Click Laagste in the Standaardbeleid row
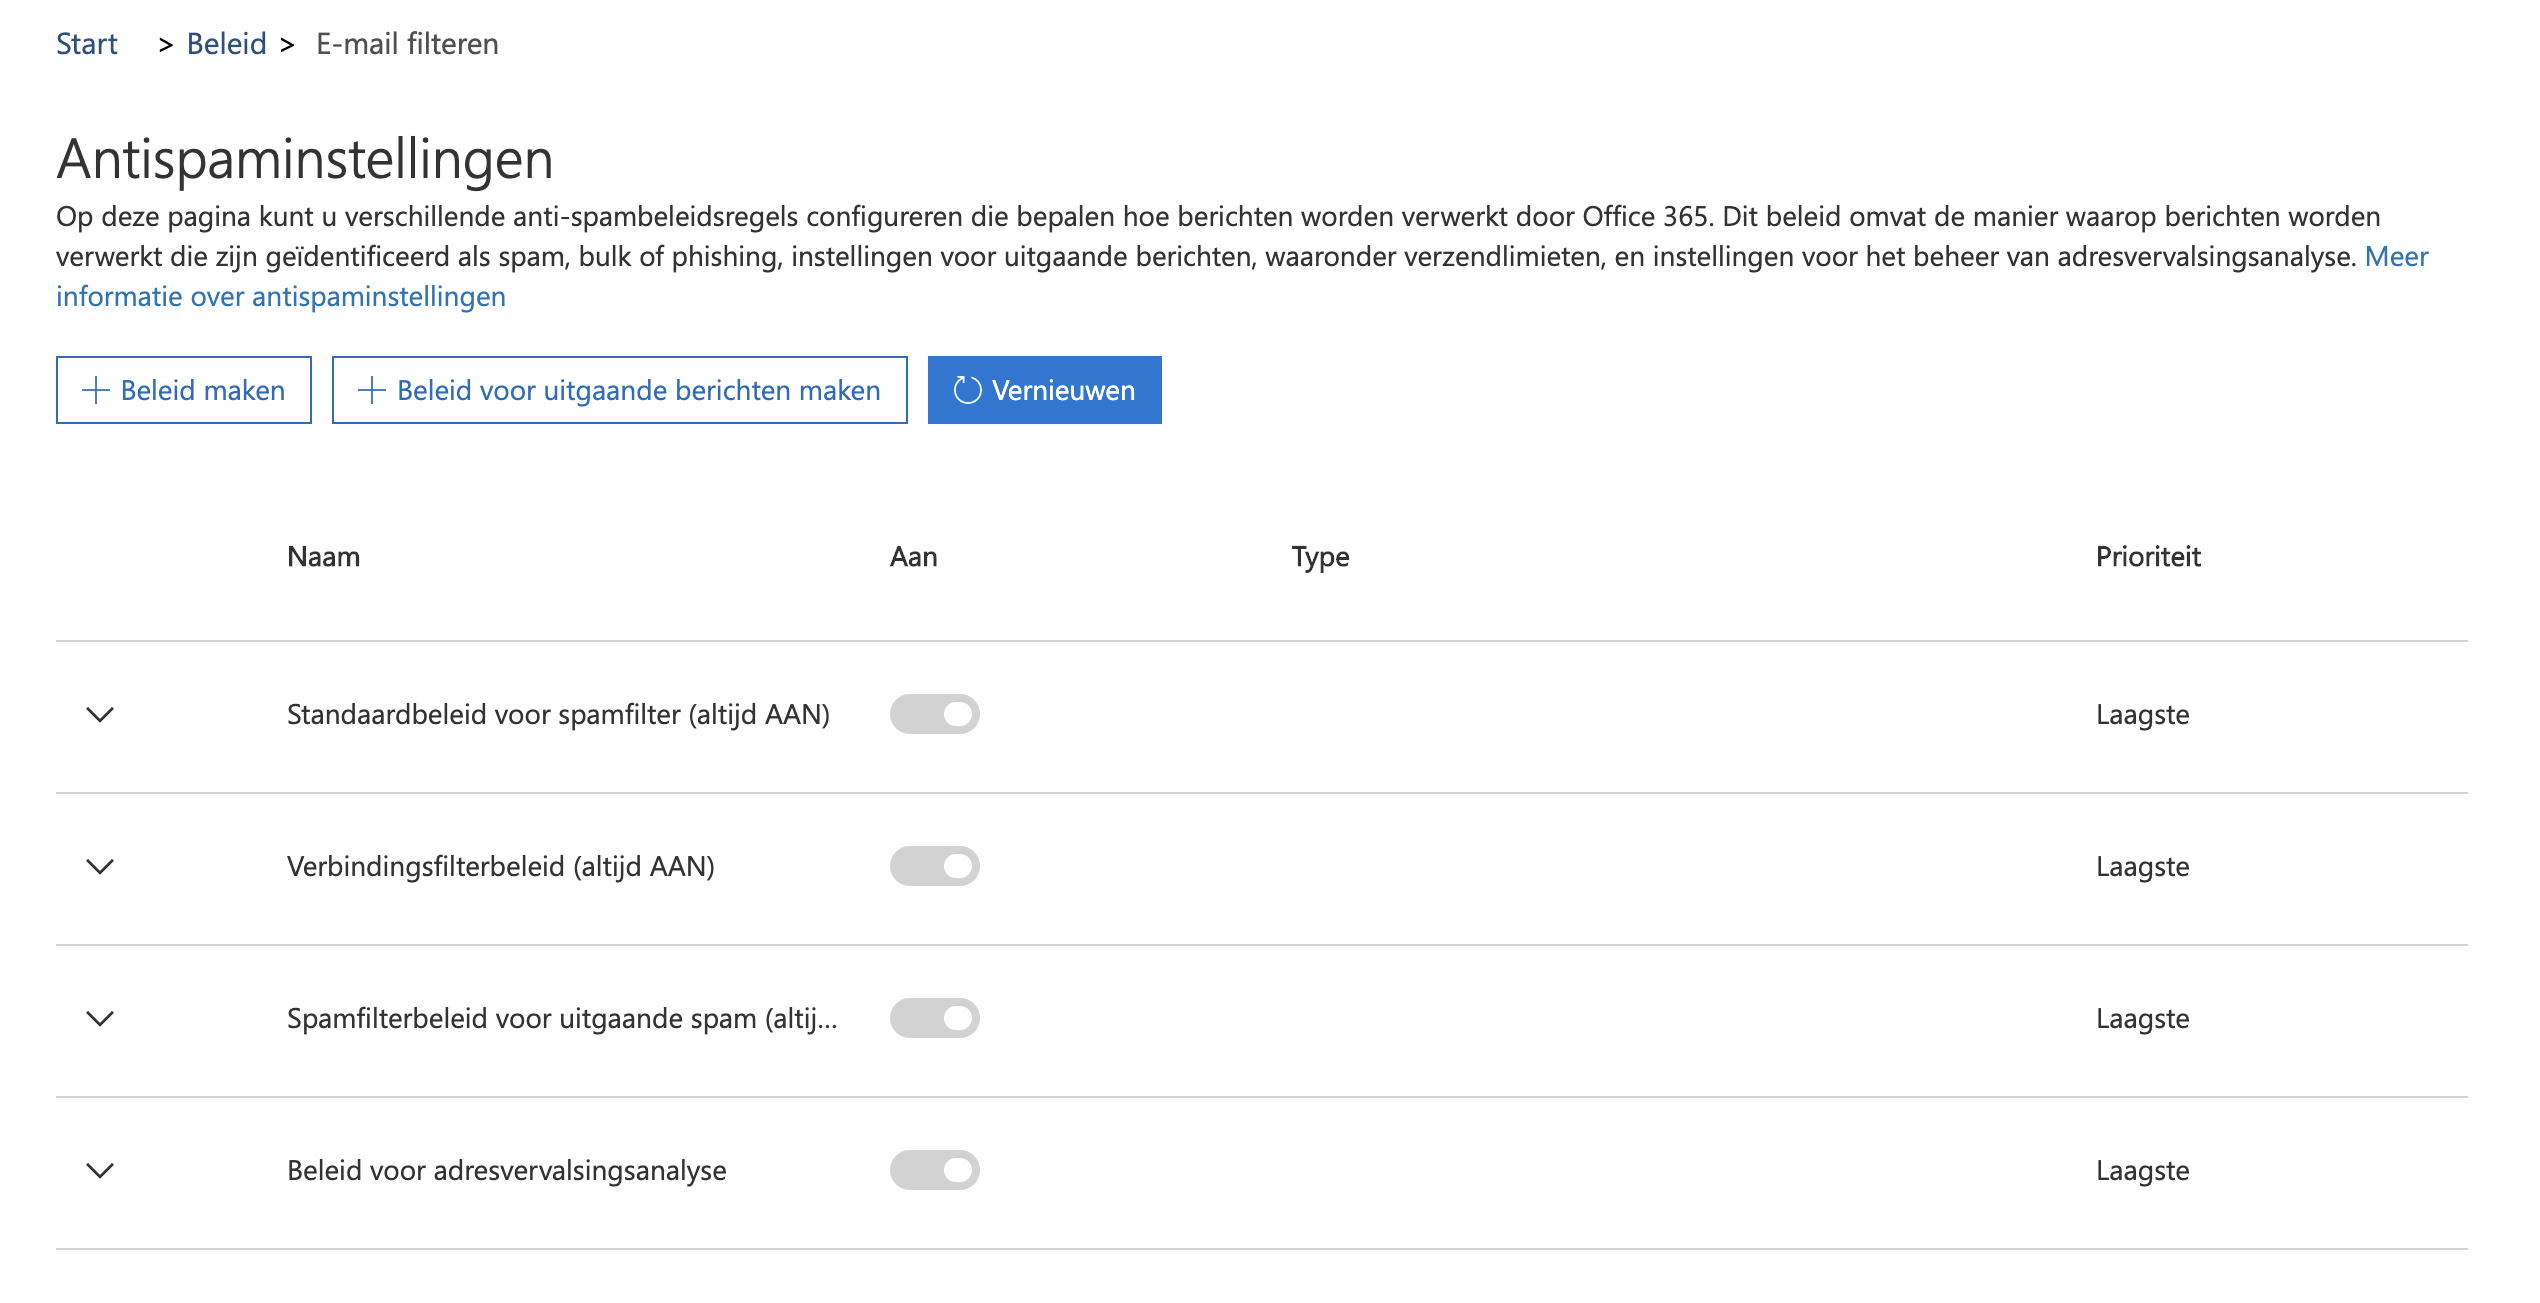Viewport: 2540px width, 1303px height. [x=2143, y=714]
